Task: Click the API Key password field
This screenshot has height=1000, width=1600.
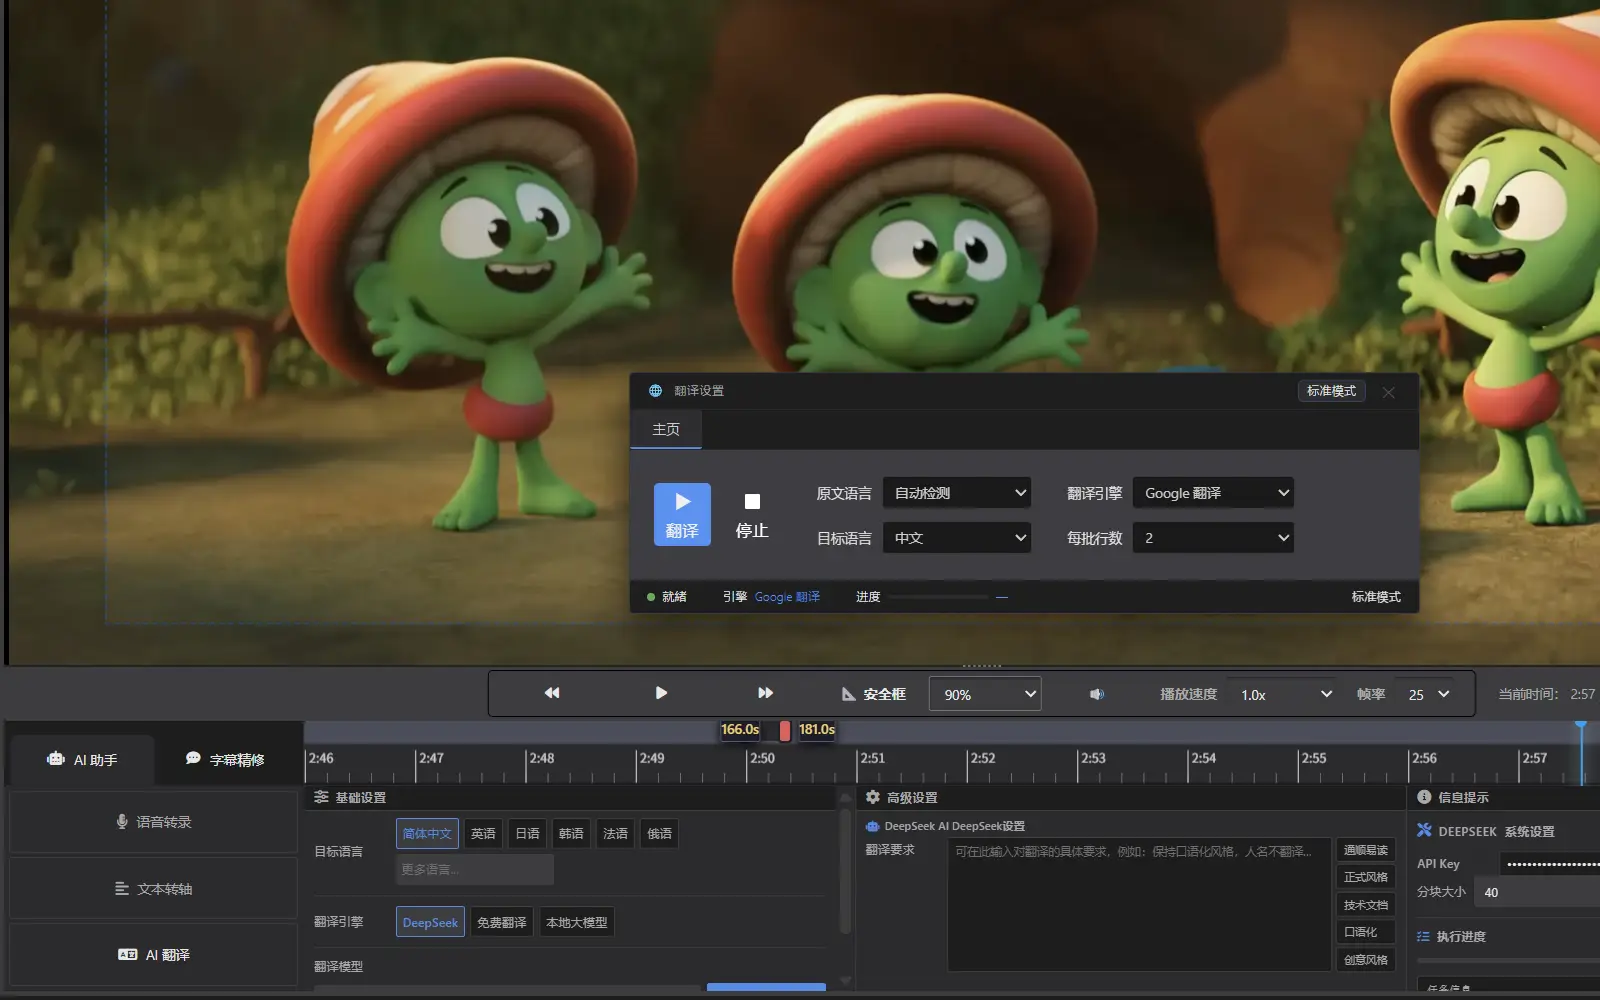Action: pyautogui.click(x=1549, y=864)
